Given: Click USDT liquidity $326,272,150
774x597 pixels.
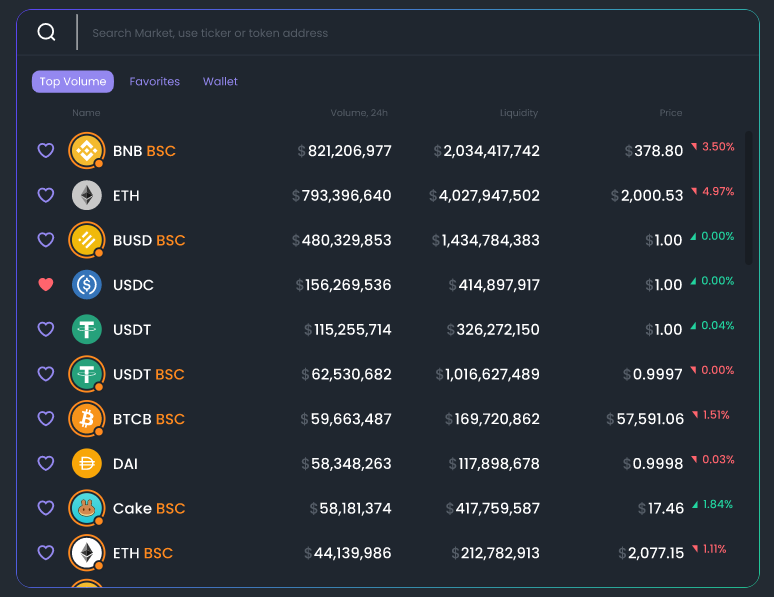Looking at the screenshot, I should point(493,329).
